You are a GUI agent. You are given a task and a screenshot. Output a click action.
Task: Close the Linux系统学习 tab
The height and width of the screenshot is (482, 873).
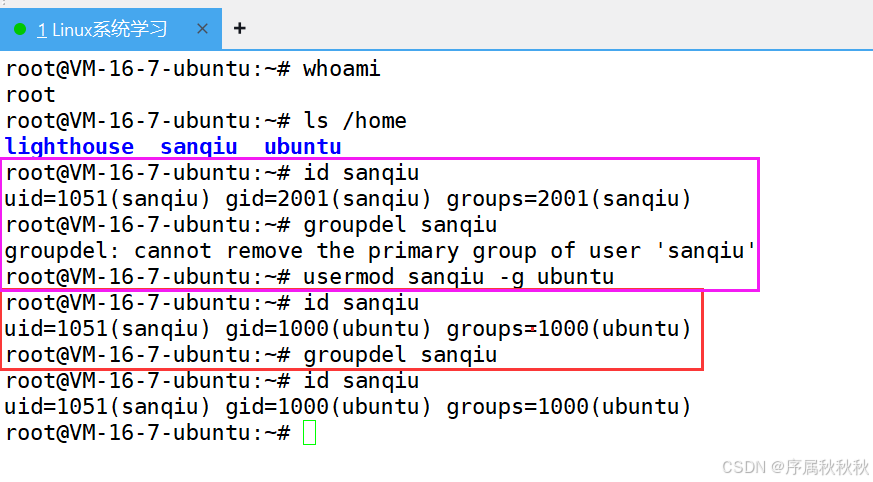point(202,29)
